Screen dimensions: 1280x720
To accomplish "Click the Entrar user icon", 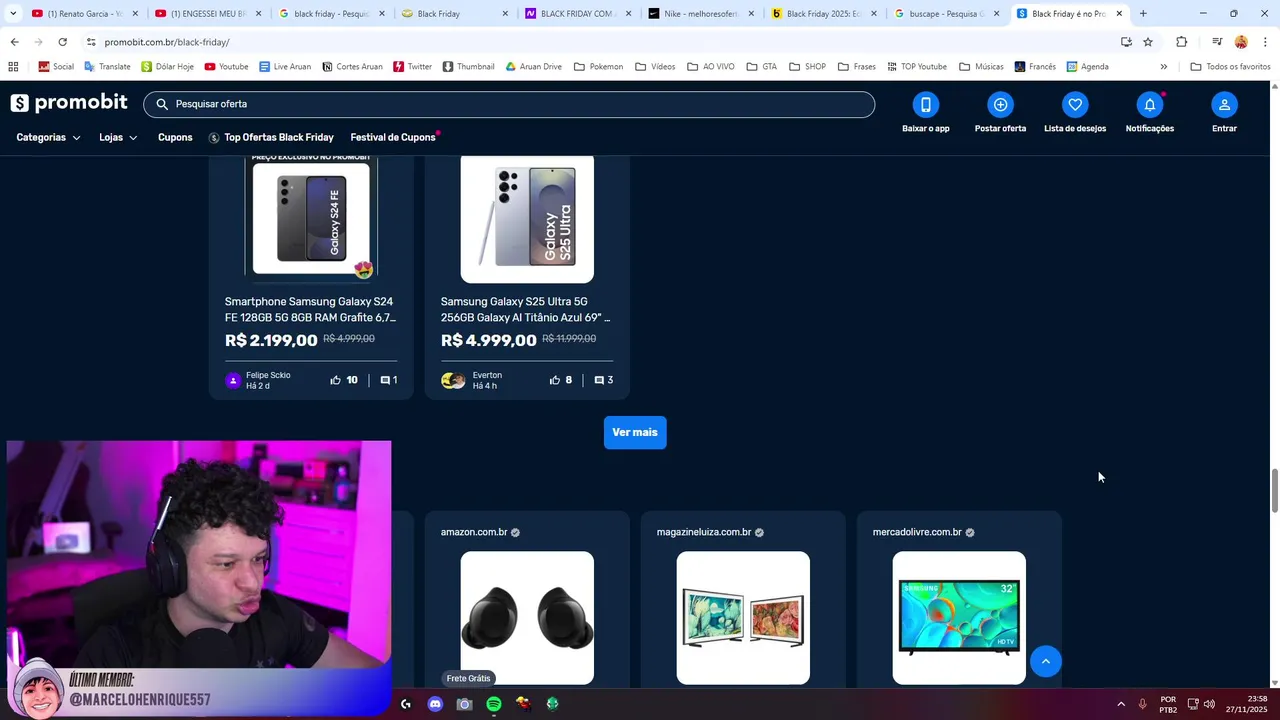I will coord(1224,105).
